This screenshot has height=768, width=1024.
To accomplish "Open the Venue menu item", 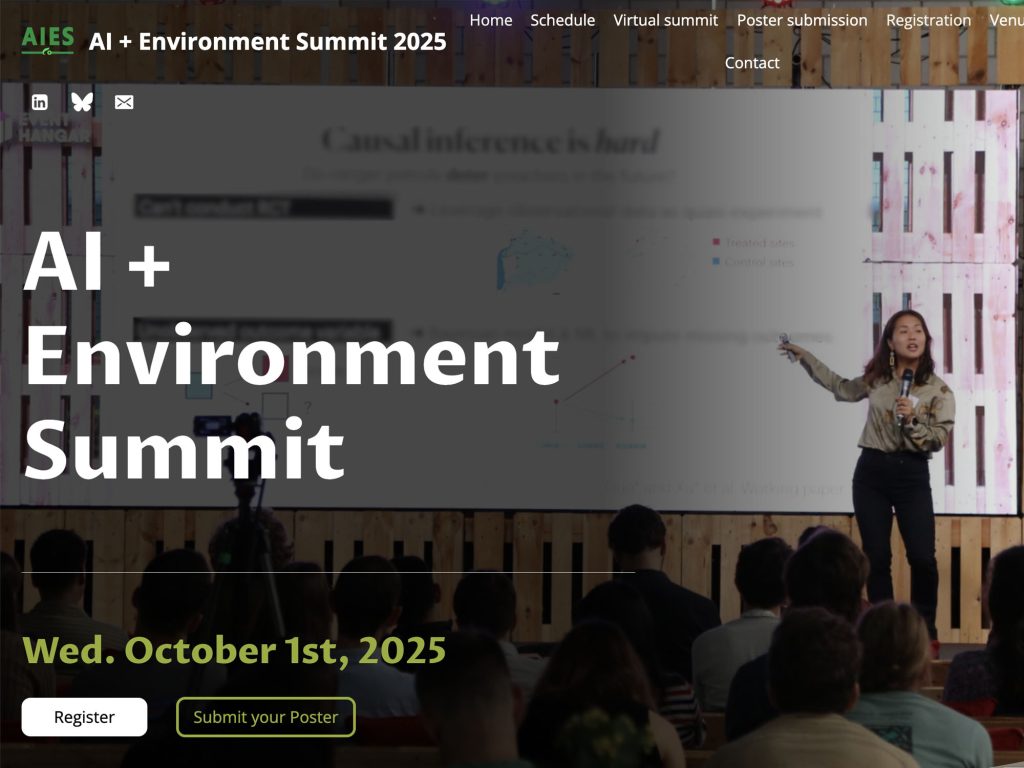I will point(1007,20).
